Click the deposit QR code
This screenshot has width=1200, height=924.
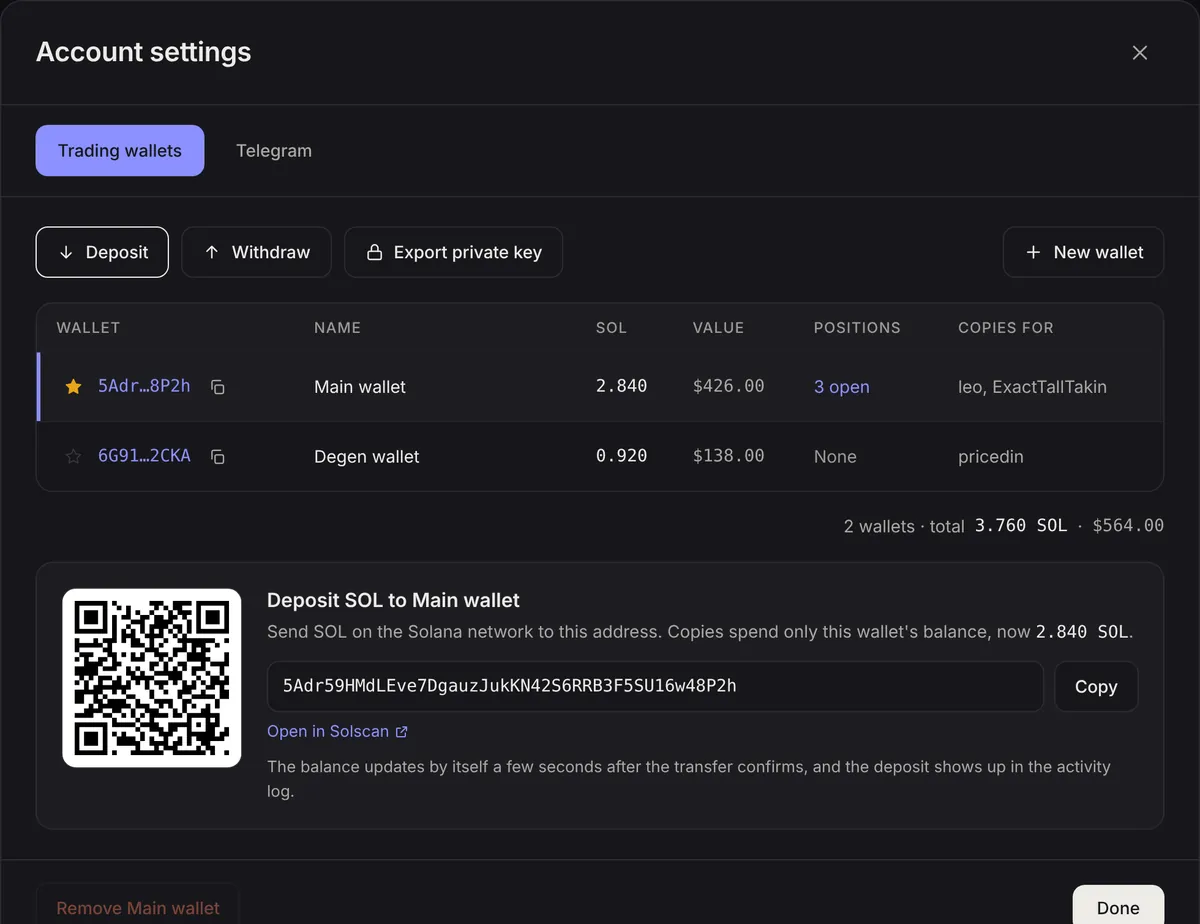152,678
